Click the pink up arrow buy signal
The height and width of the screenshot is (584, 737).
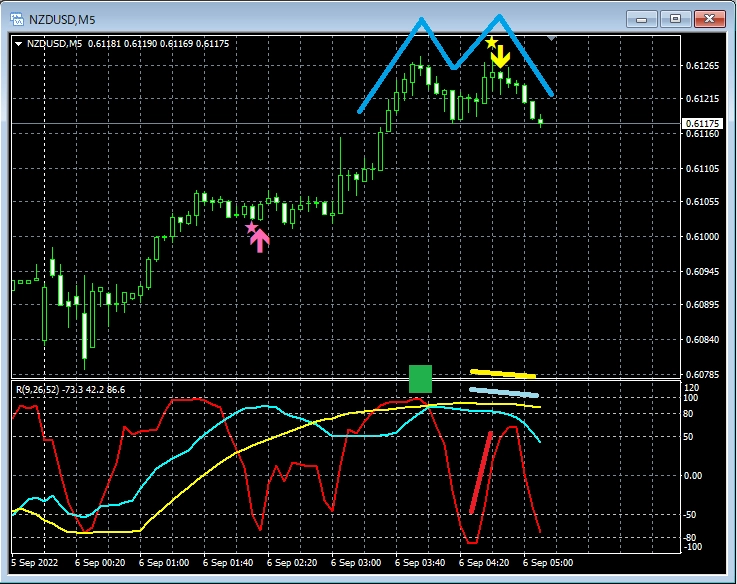coord(260,240)
